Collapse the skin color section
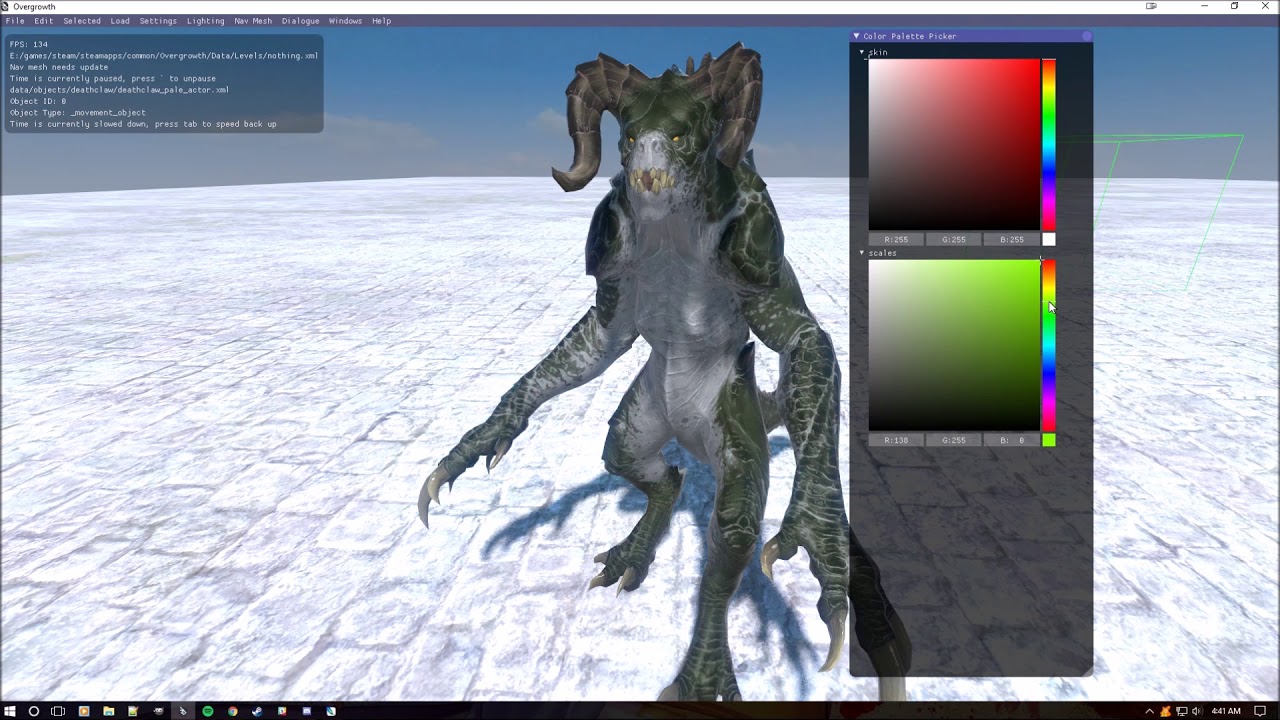 pos(862,52)
